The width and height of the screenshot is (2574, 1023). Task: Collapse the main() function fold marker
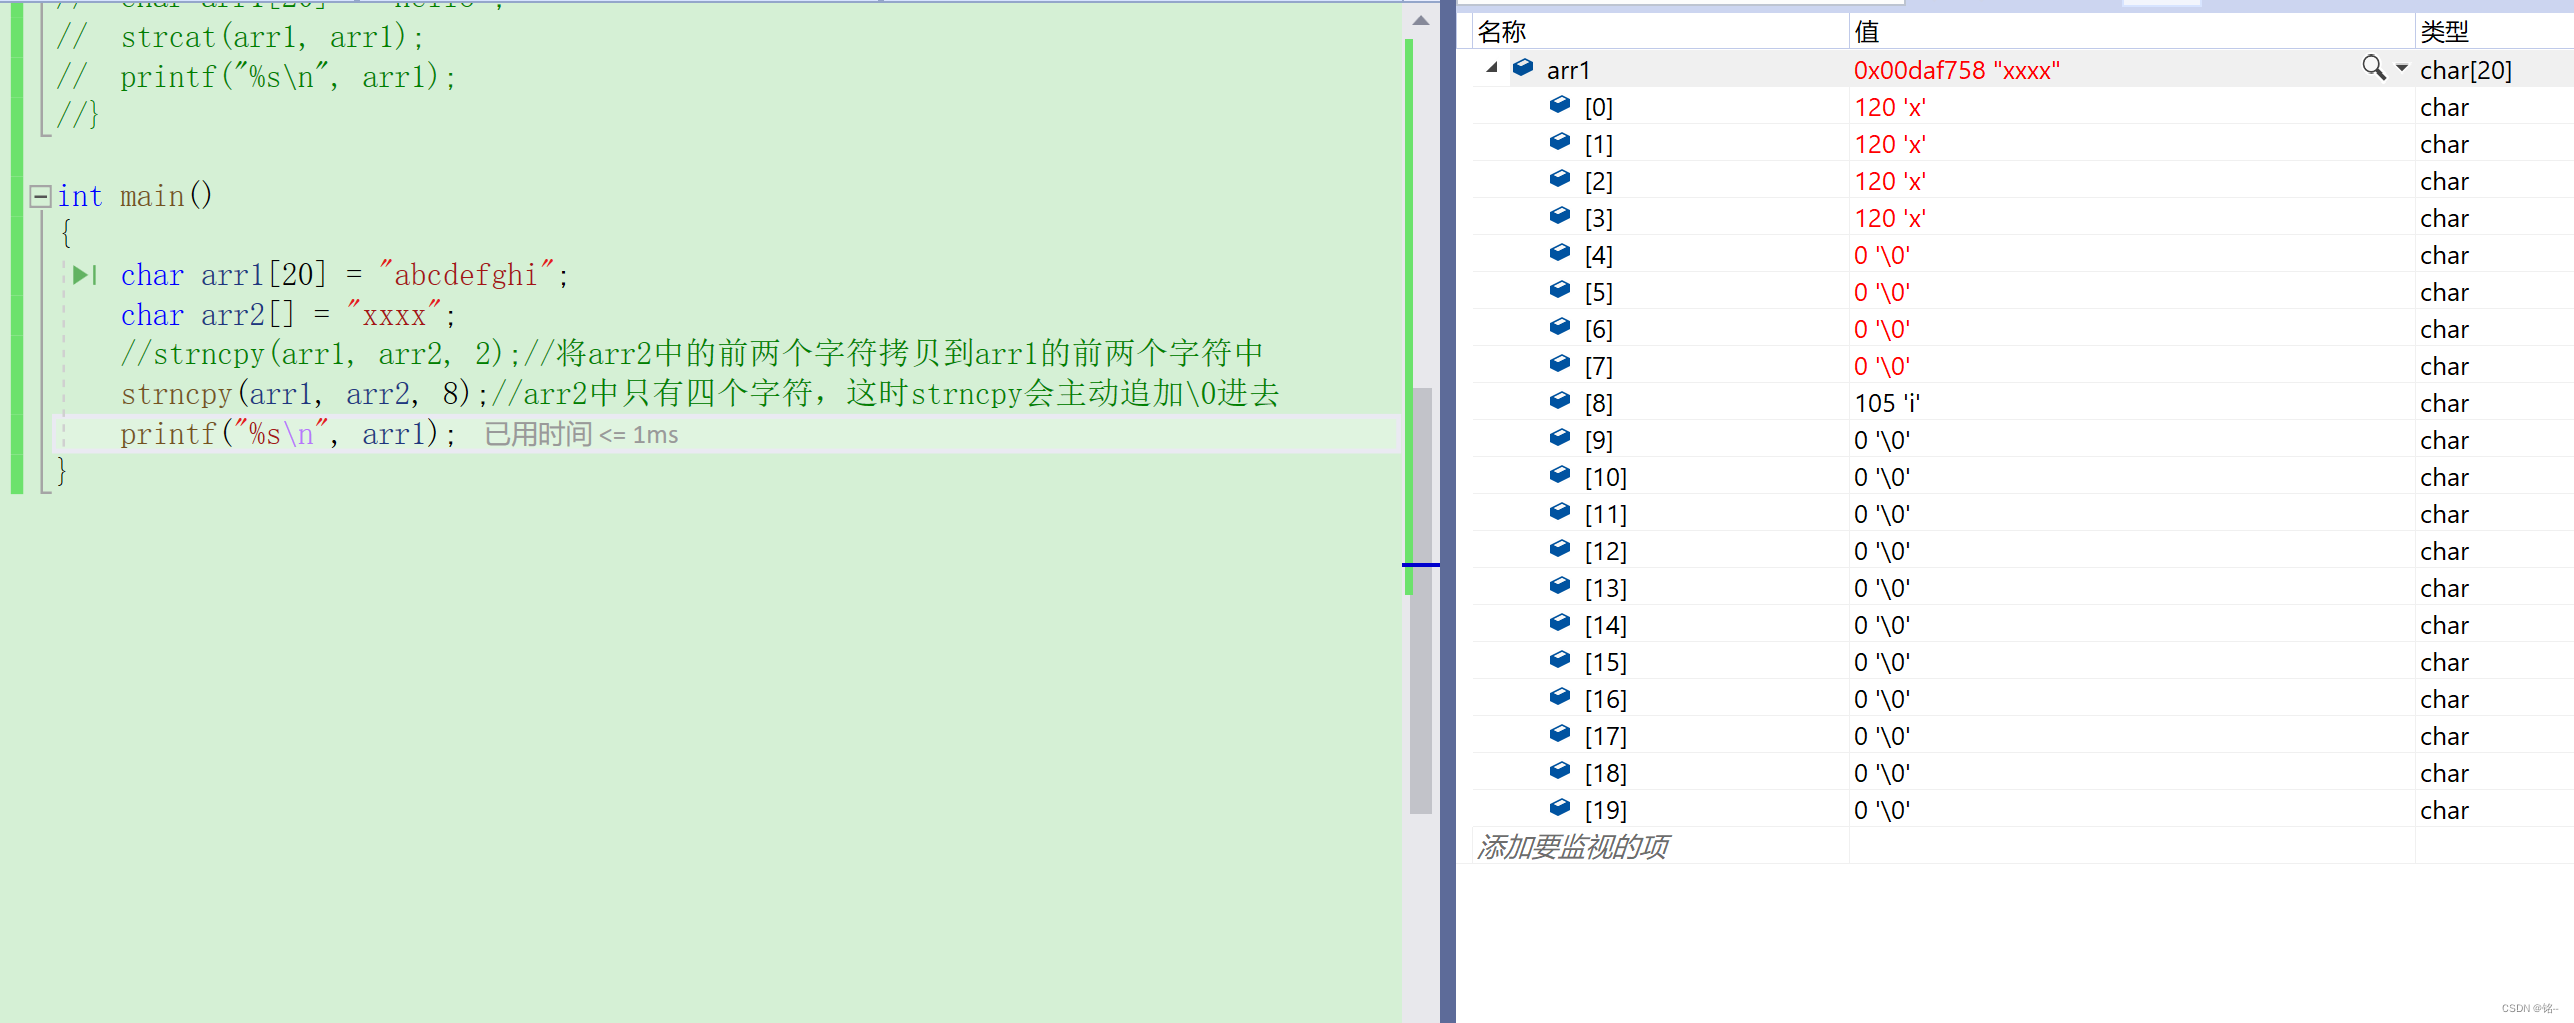point(40,196)
